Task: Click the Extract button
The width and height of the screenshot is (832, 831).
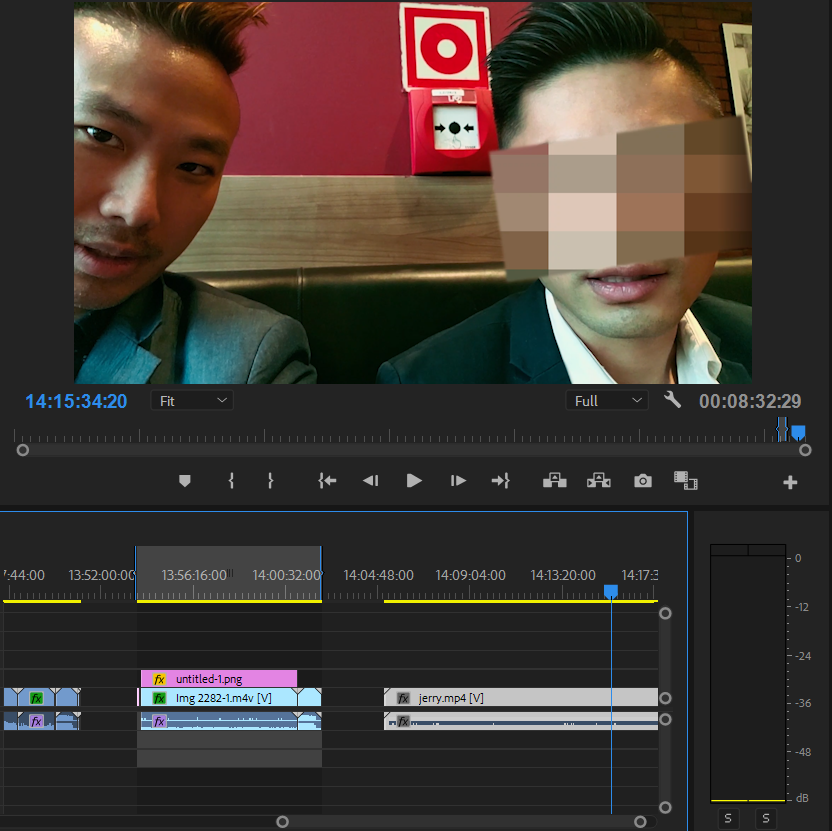Action: (598, 481)
